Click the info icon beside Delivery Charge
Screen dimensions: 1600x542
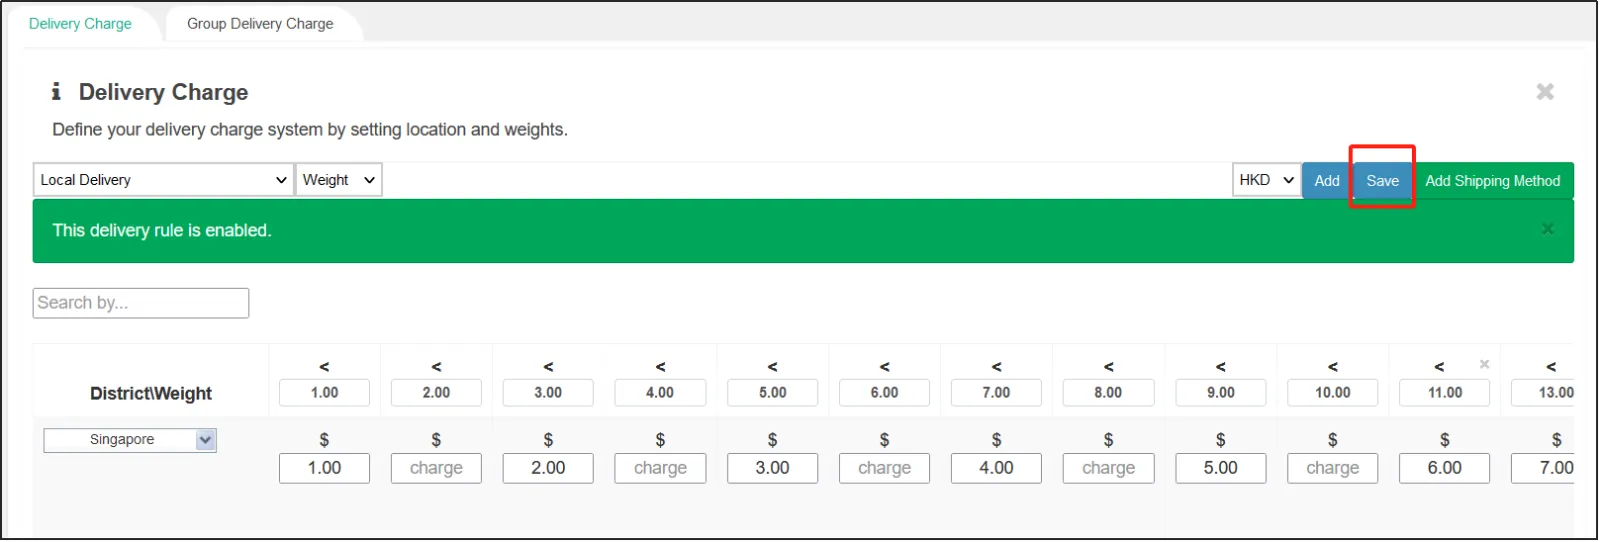(56, 92)
